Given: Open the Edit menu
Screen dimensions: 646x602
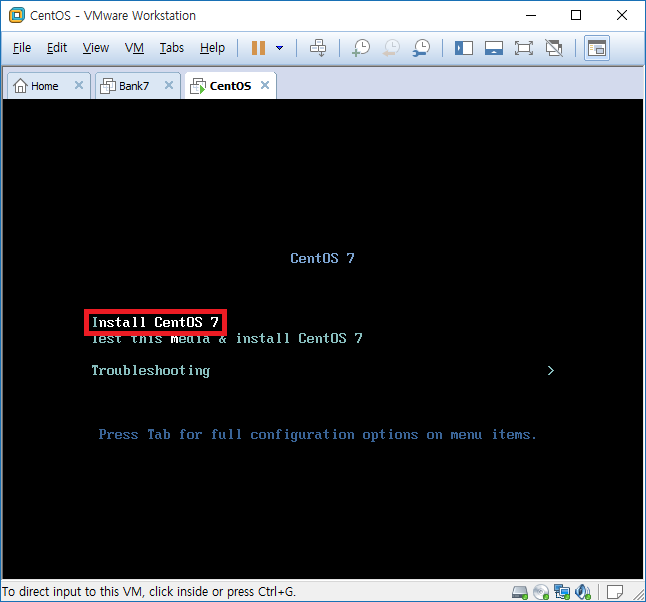Looking at the screenshot, I should 57,48.
